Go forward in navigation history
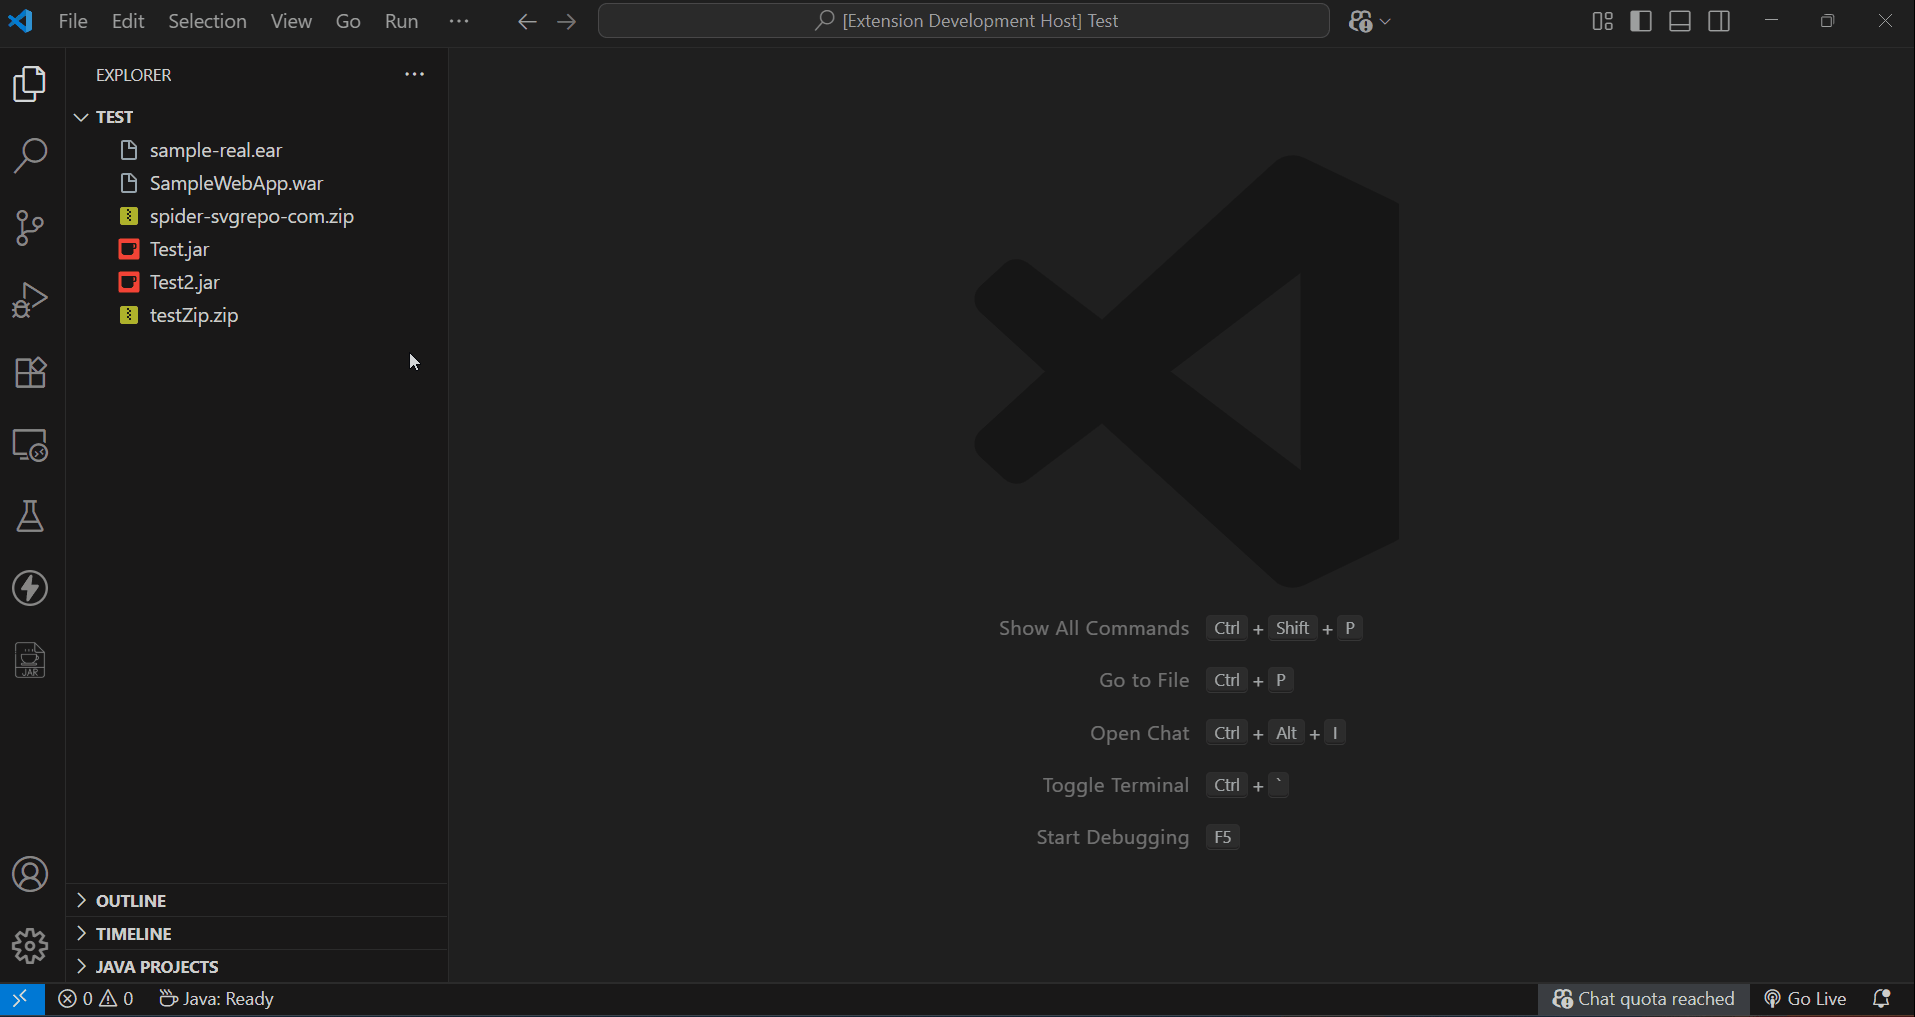The height and width of the screenshot is (1017, 1915). pos(567,21)
